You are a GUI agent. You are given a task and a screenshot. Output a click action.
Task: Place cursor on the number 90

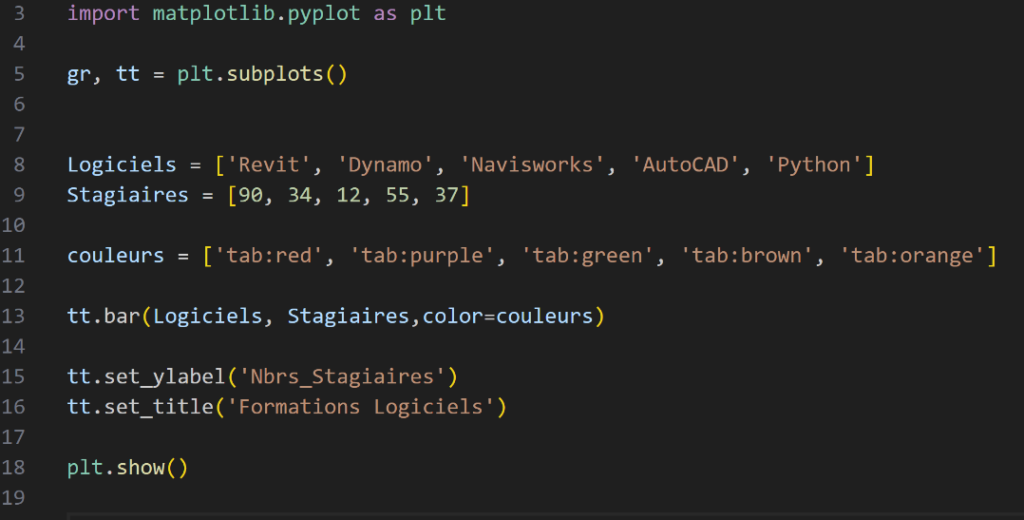click(250, 195)
